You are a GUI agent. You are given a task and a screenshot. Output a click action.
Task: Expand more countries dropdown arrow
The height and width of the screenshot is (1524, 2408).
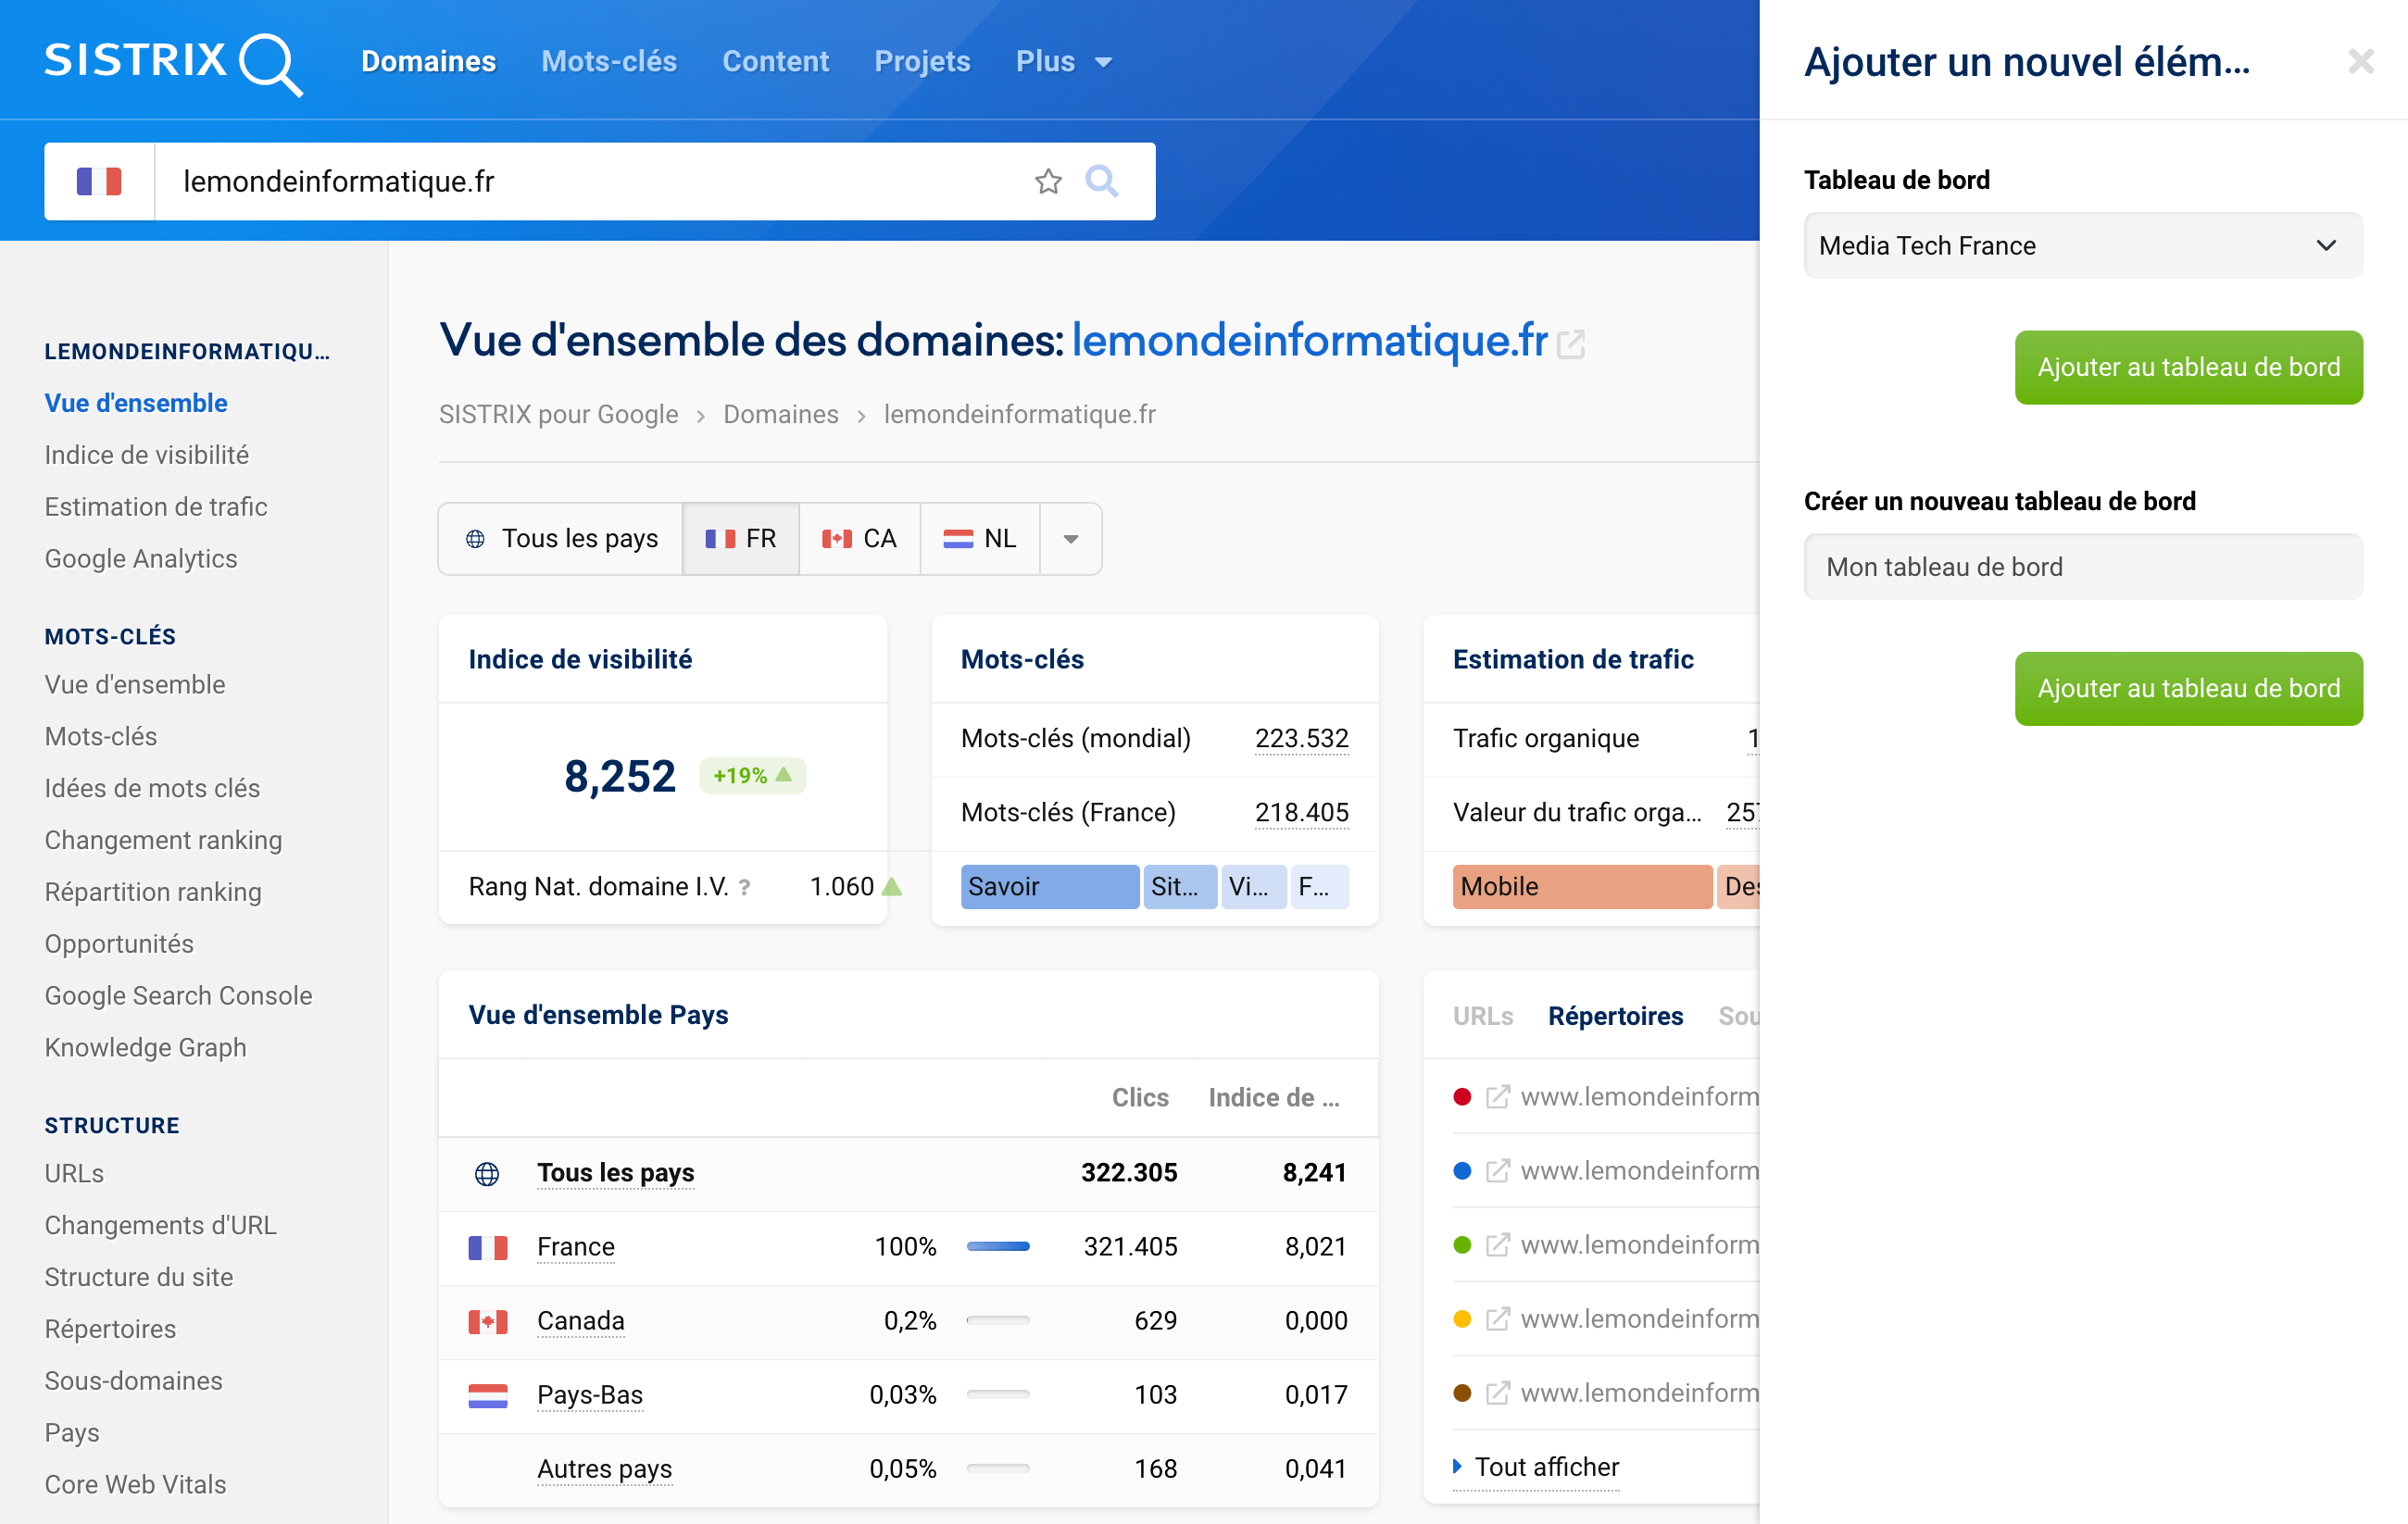click(1071, 539)
